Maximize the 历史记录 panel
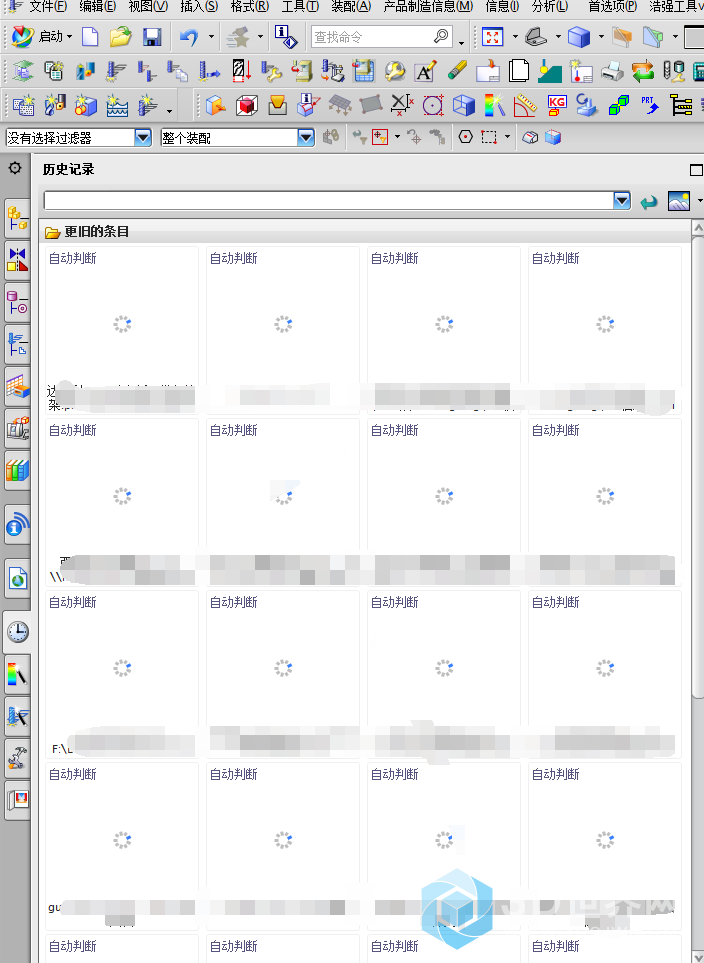The image size is (704, 963). point(696,170)
